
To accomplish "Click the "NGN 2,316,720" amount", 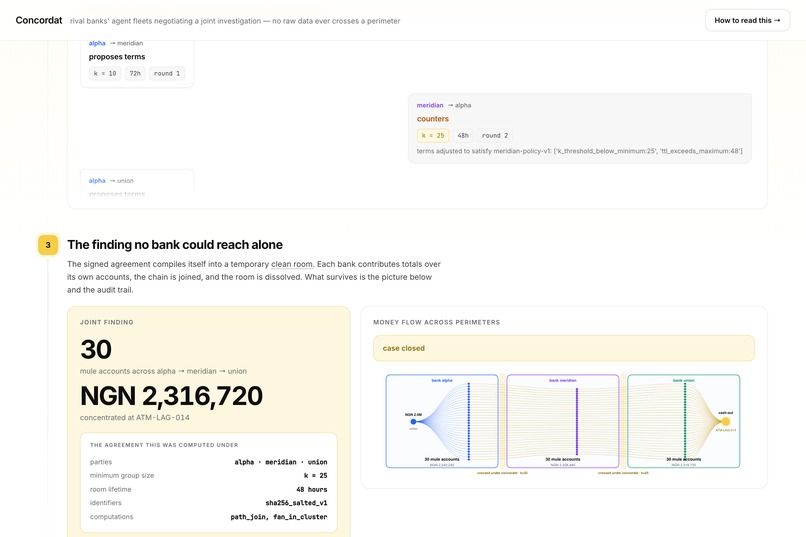I will click(171, 396).
